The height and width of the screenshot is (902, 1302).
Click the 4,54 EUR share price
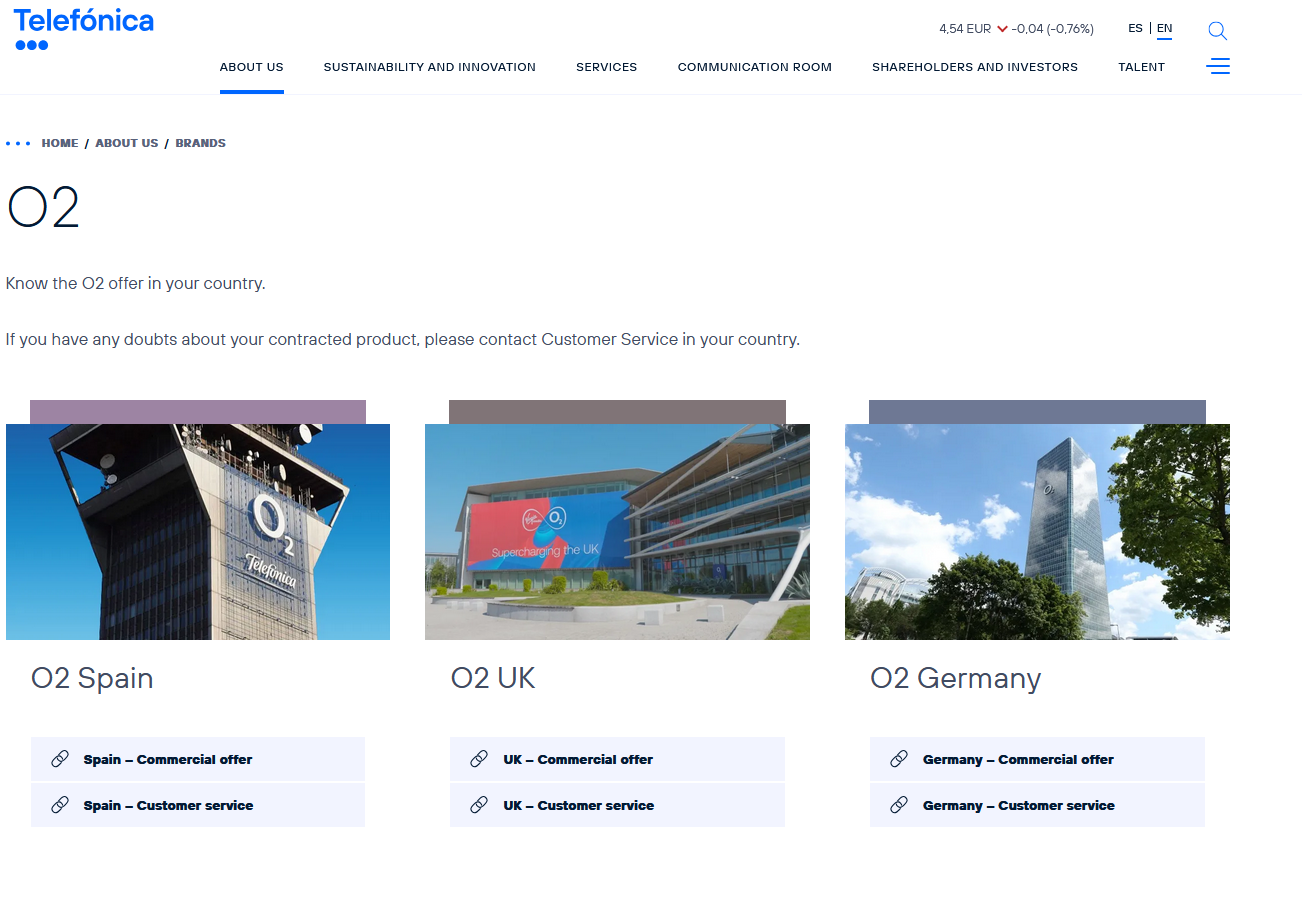(965, 29)
